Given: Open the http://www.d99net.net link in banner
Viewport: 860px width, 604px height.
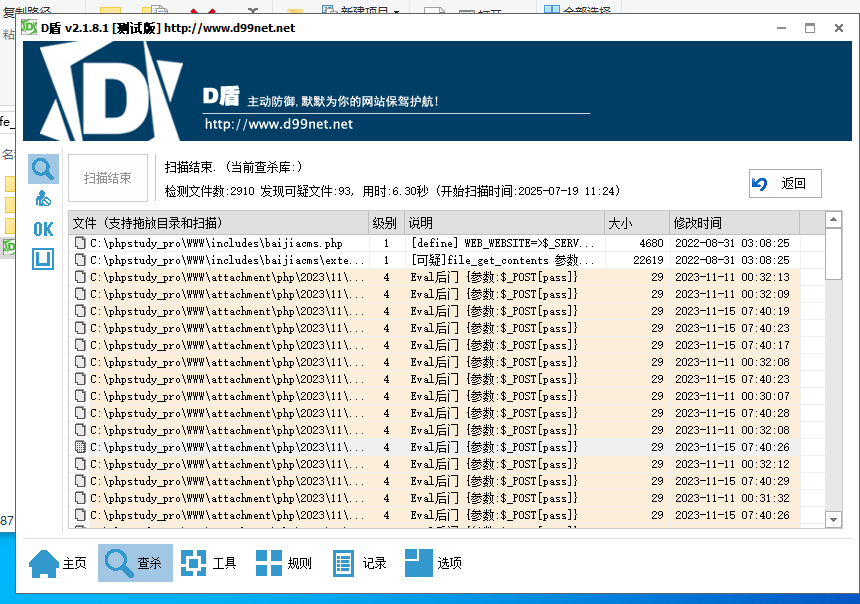Looking at the screenshot, I should click(x=279, y=124).
